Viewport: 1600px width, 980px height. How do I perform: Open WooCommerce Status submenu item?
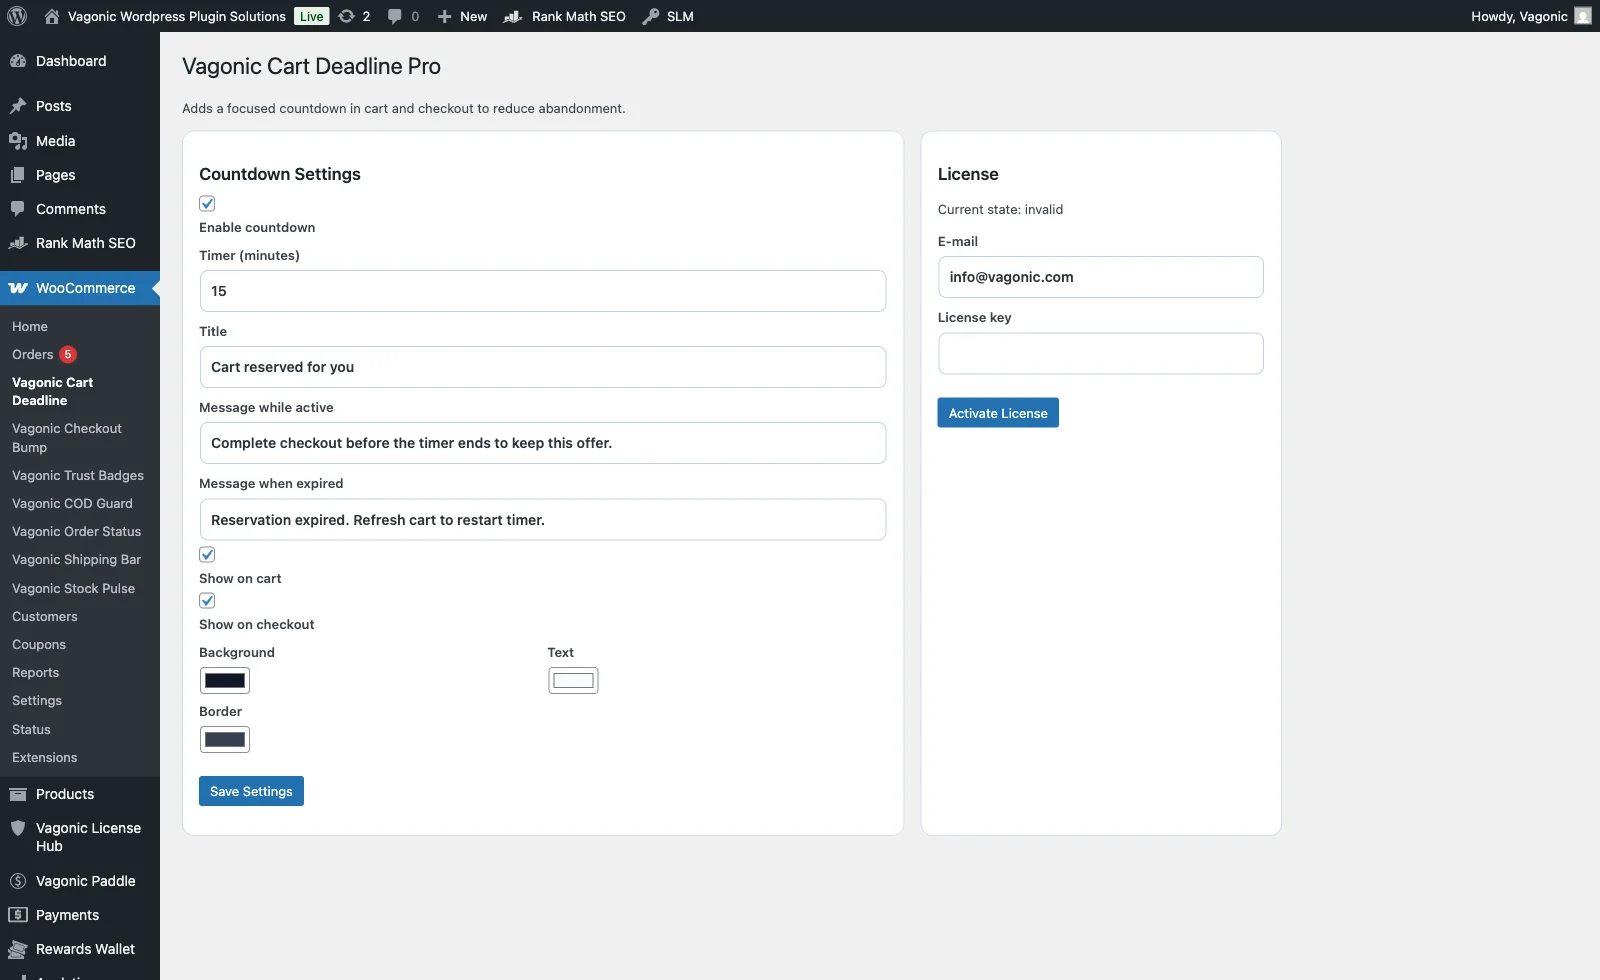pyautogui.click(x=31, y=730)
